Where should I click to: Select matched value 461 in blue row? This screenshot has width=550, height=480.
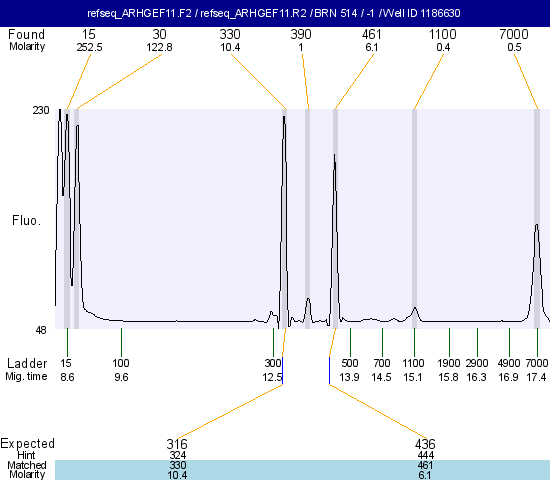coord(425,465)
